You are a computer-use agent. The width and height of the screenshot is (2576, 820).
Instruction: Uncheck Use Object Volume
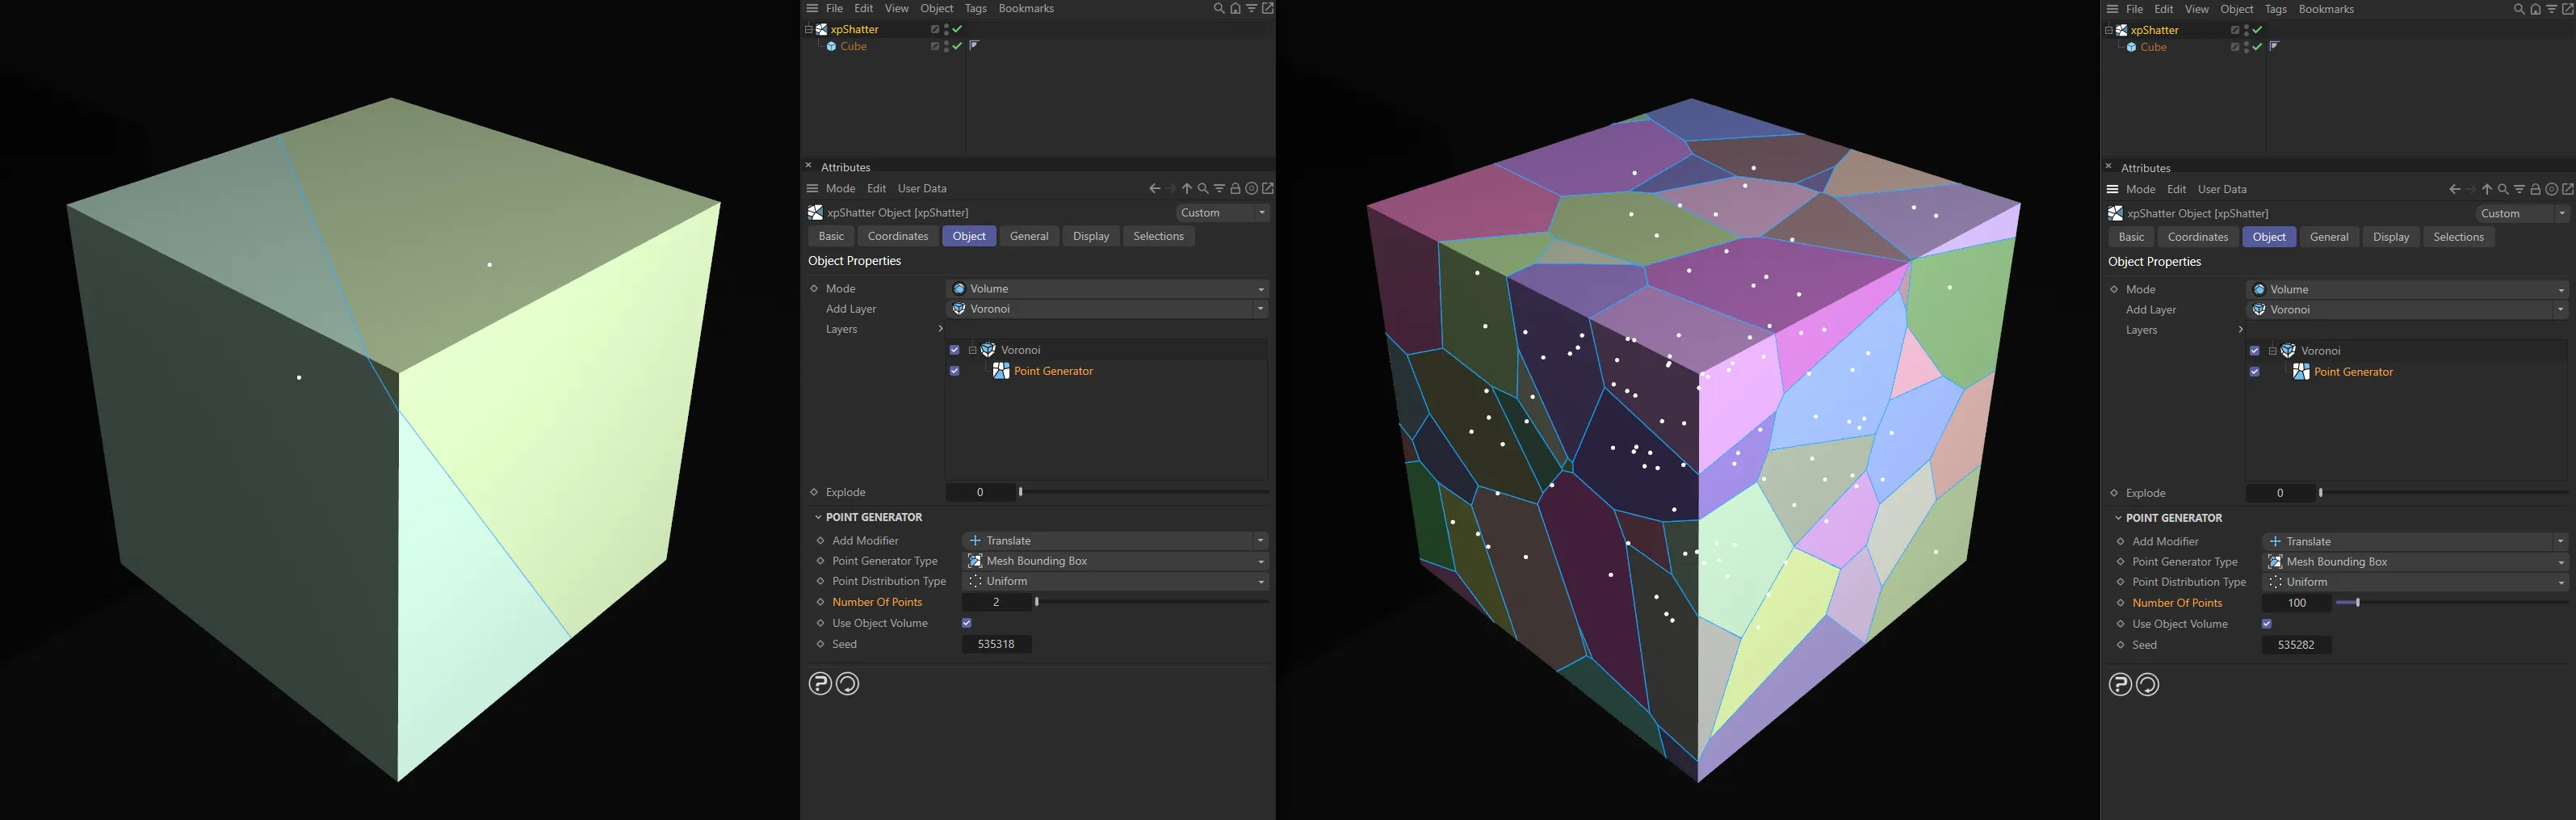tap(966, 622)
